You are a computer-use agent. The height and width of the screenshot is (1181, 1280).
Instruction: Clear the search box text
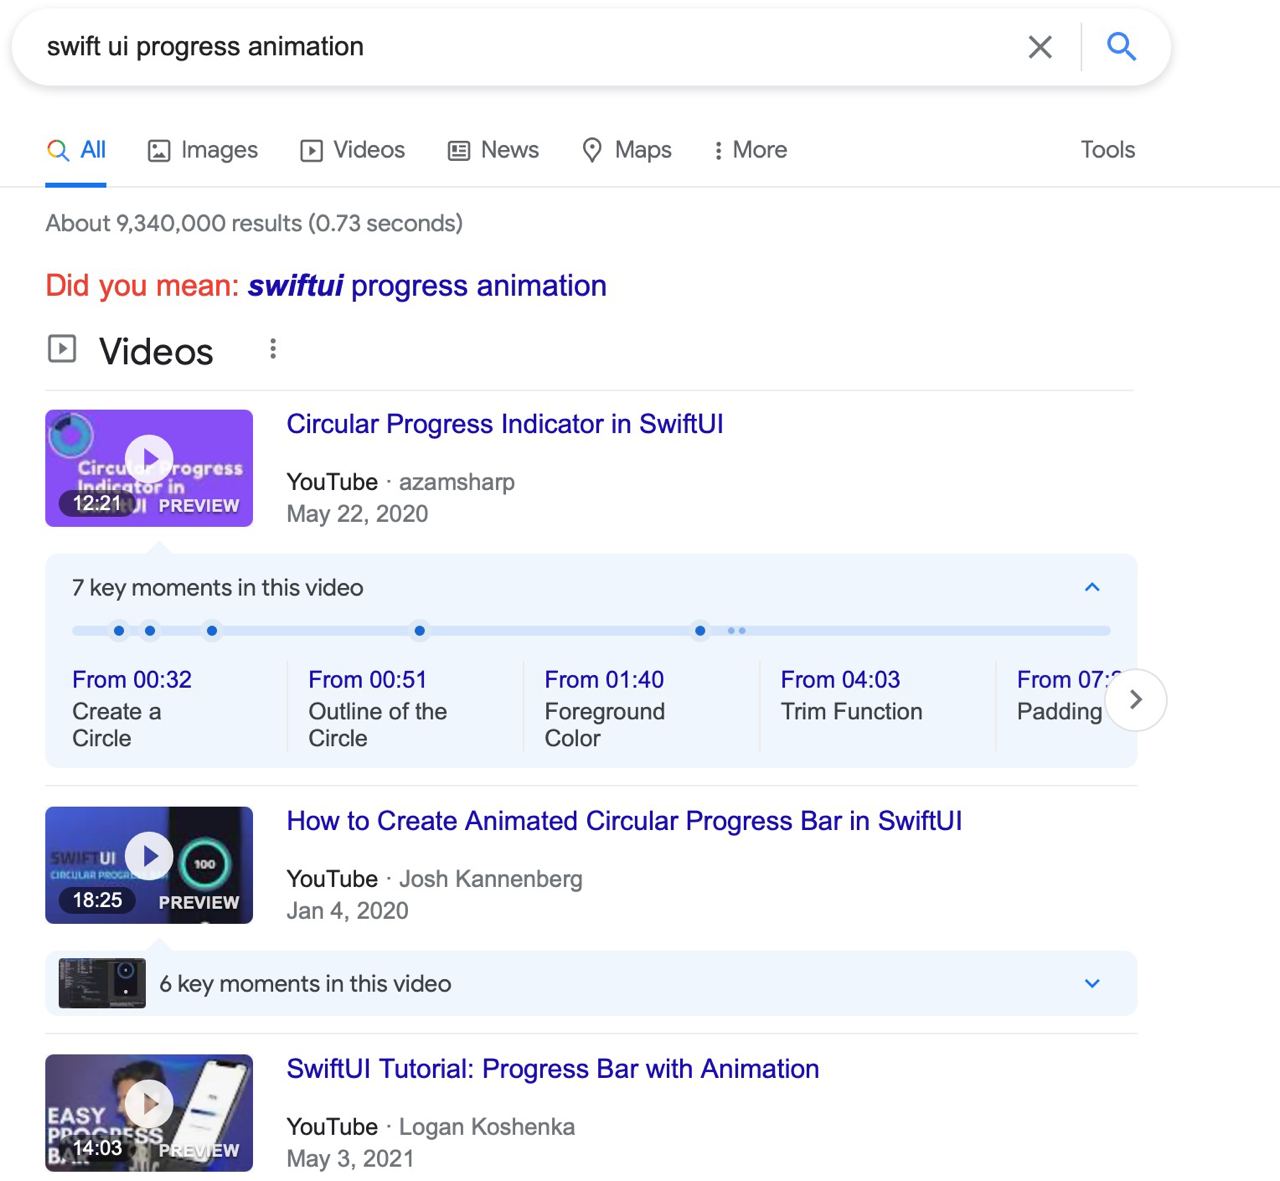click(x=1040, y=47)
